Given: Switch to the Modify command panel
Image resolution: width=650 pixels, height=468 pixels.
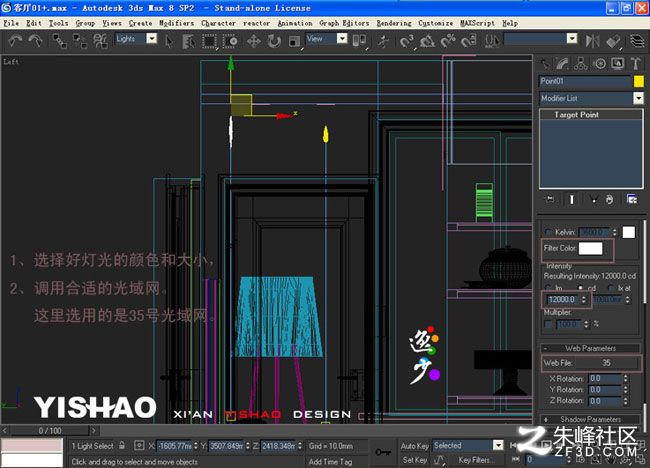Looking at the screenshot, I should (x=563, y=64).
